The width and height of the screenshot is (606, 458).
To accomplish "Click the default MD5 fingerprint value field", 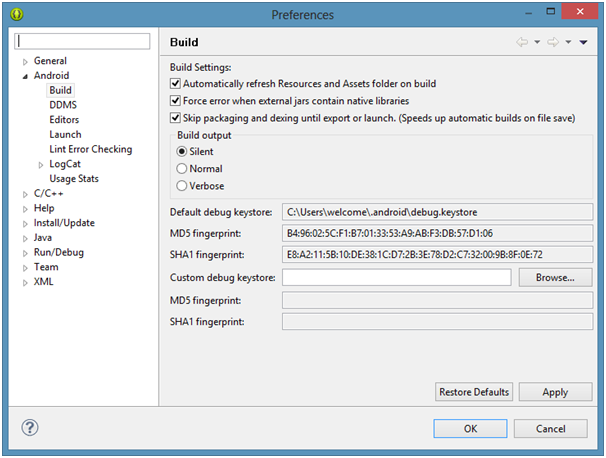I will [437, 233].
